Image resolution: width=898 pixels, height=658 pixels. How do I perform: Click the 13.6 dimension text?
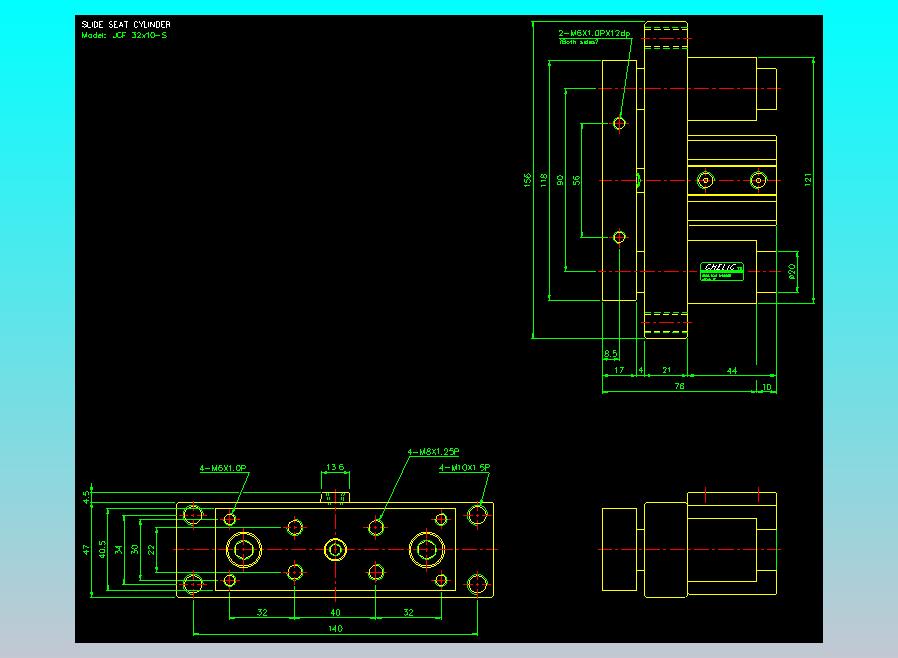[x=335, y=467]
